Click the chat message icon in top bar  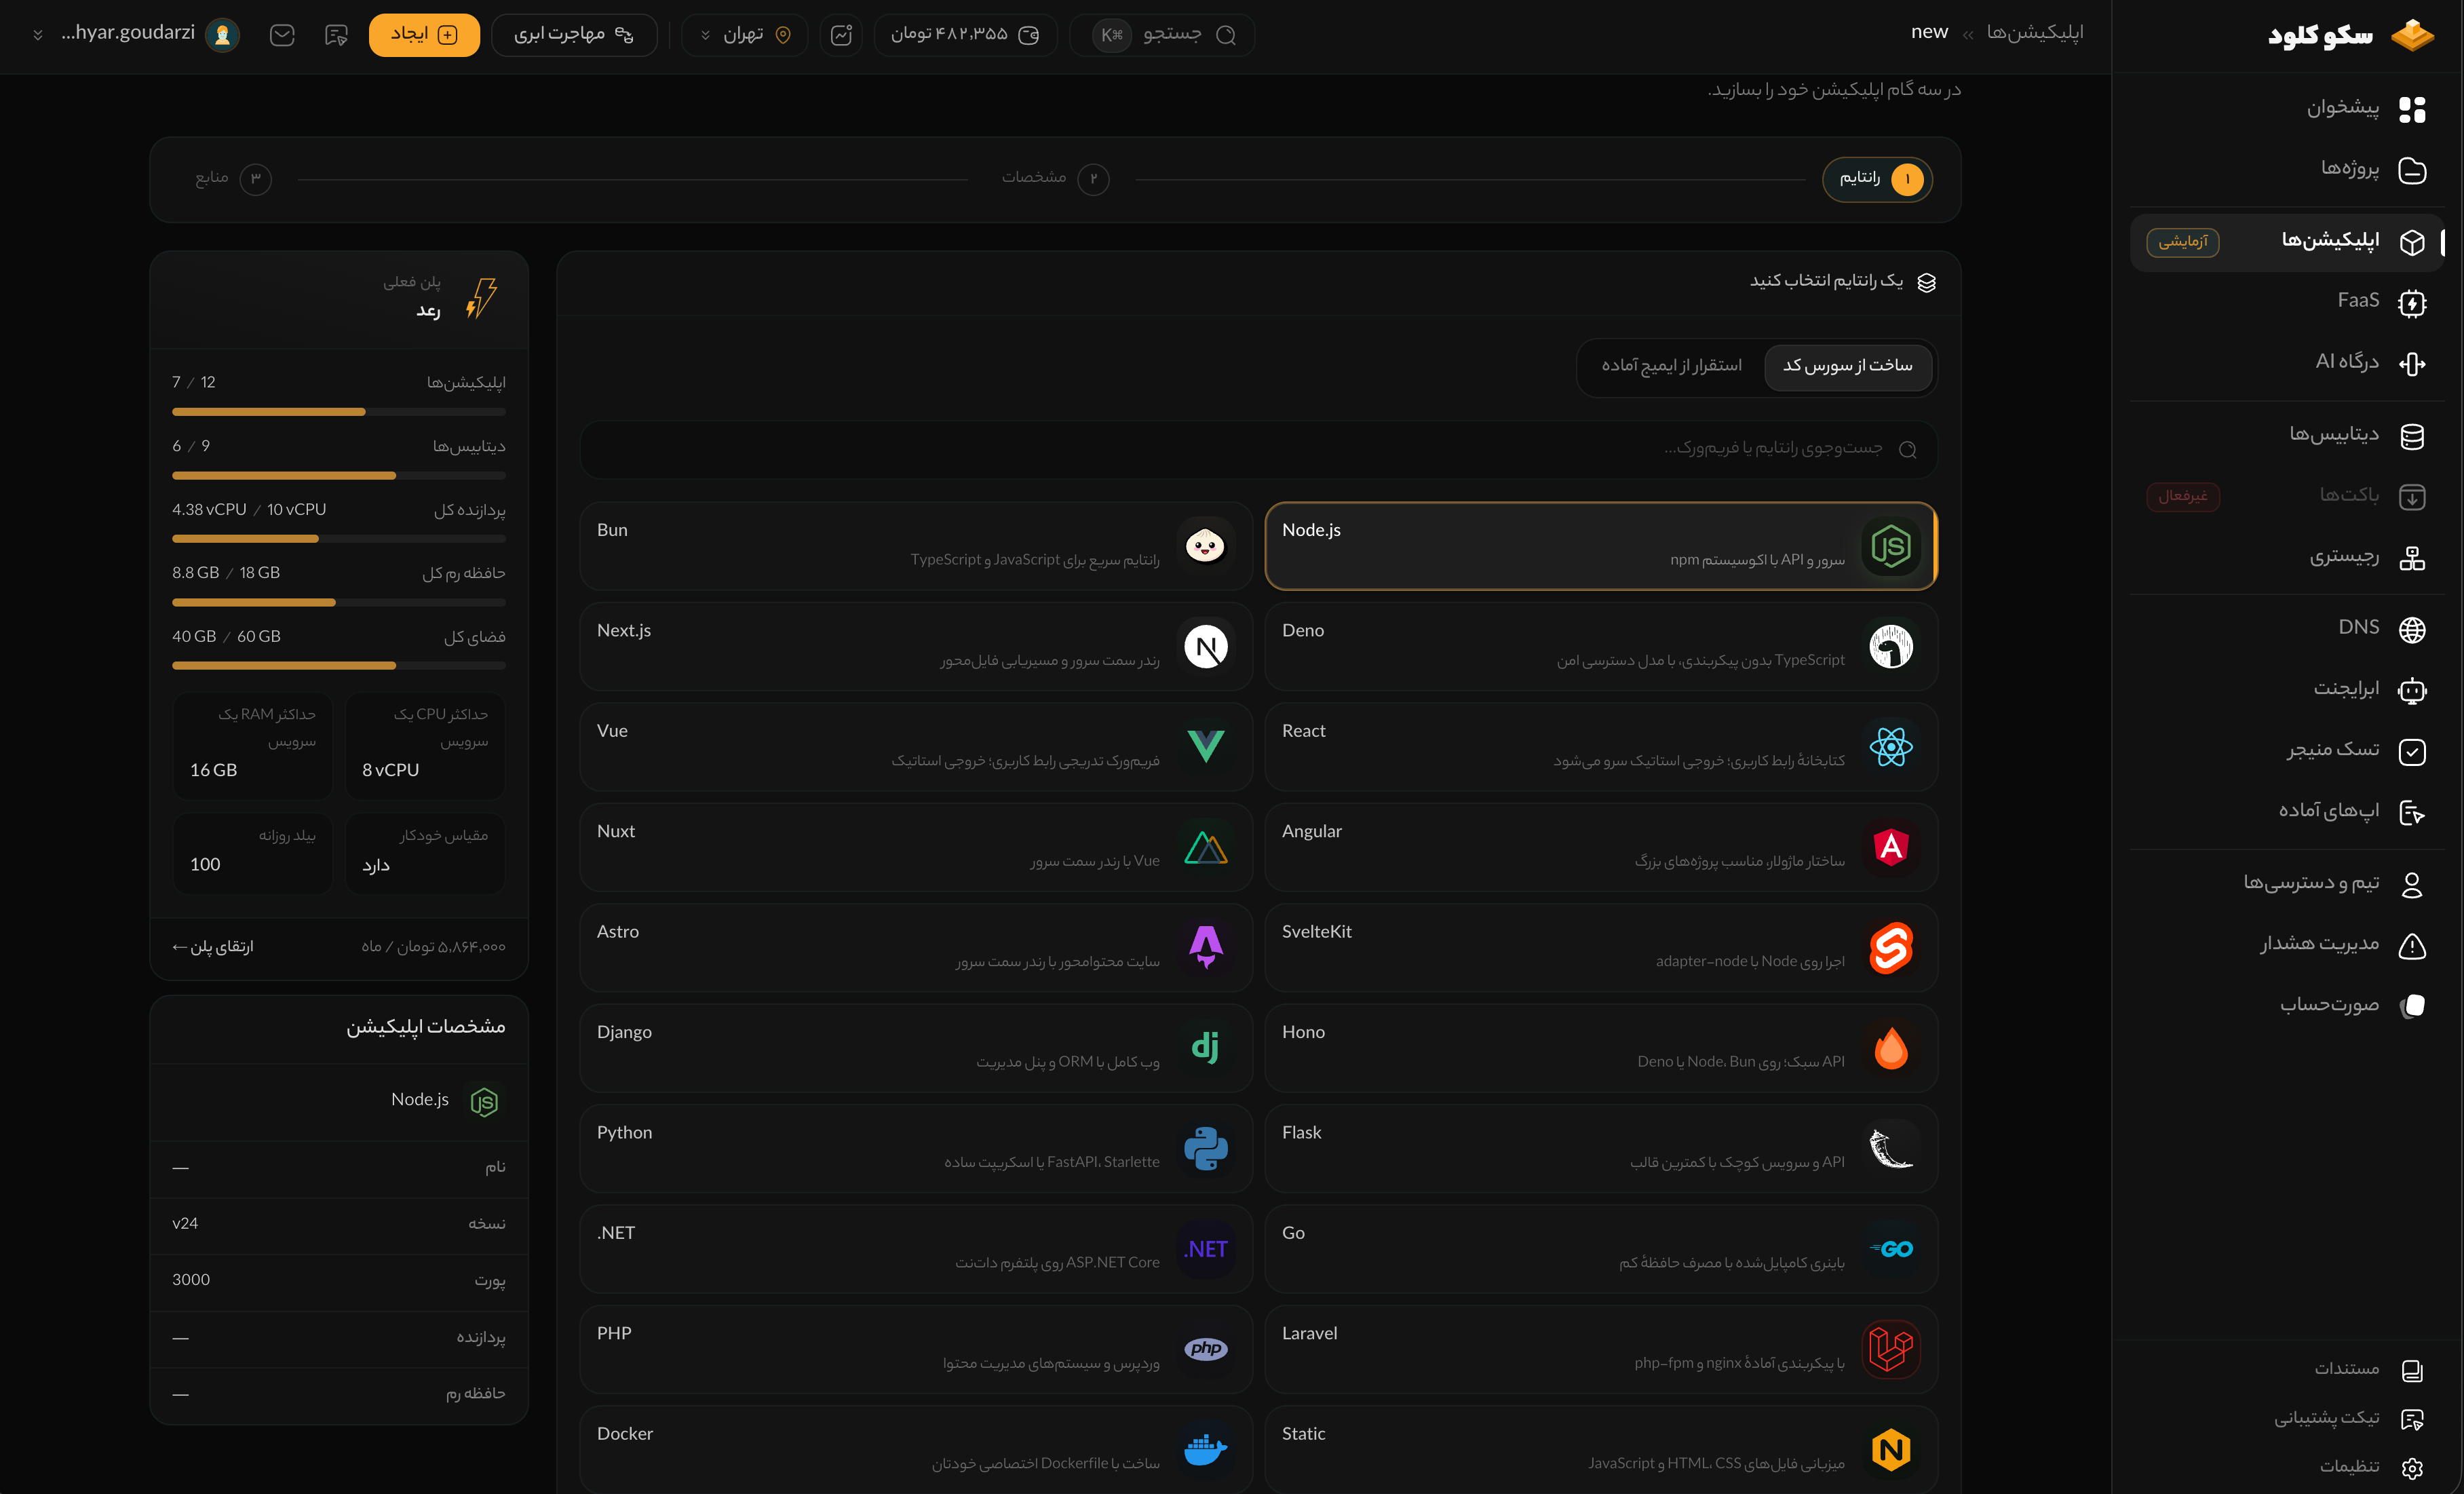pyautogui.click(x=336, y=35)
